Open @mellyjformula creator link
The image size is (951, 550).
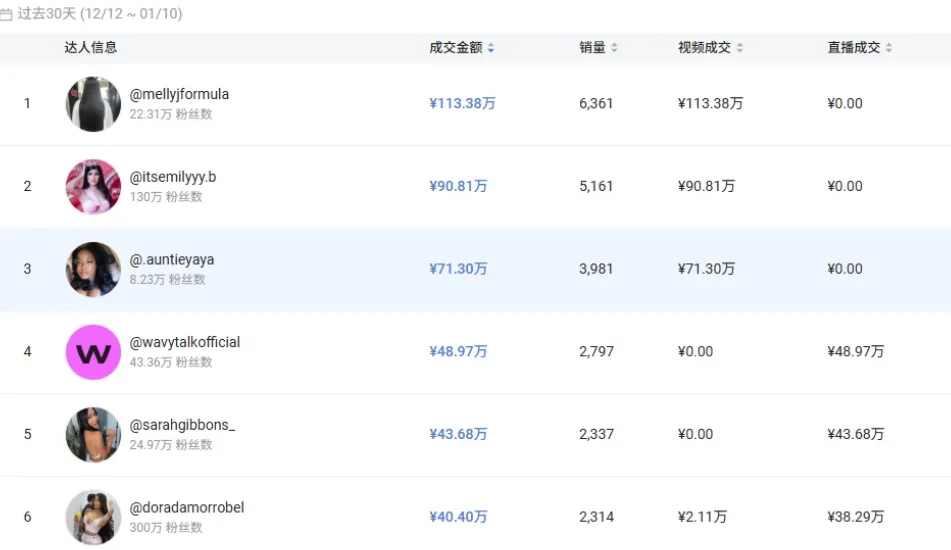pyautogui.click(x=179, y=94)
